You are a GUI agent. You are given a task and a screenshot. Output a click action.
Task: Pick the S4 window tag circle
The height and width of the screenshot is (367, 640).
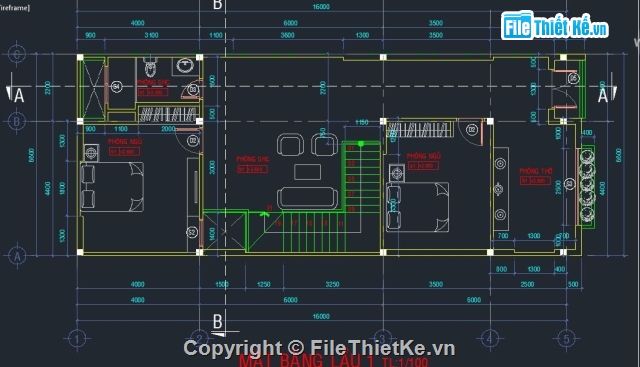(x=116, y=87)
